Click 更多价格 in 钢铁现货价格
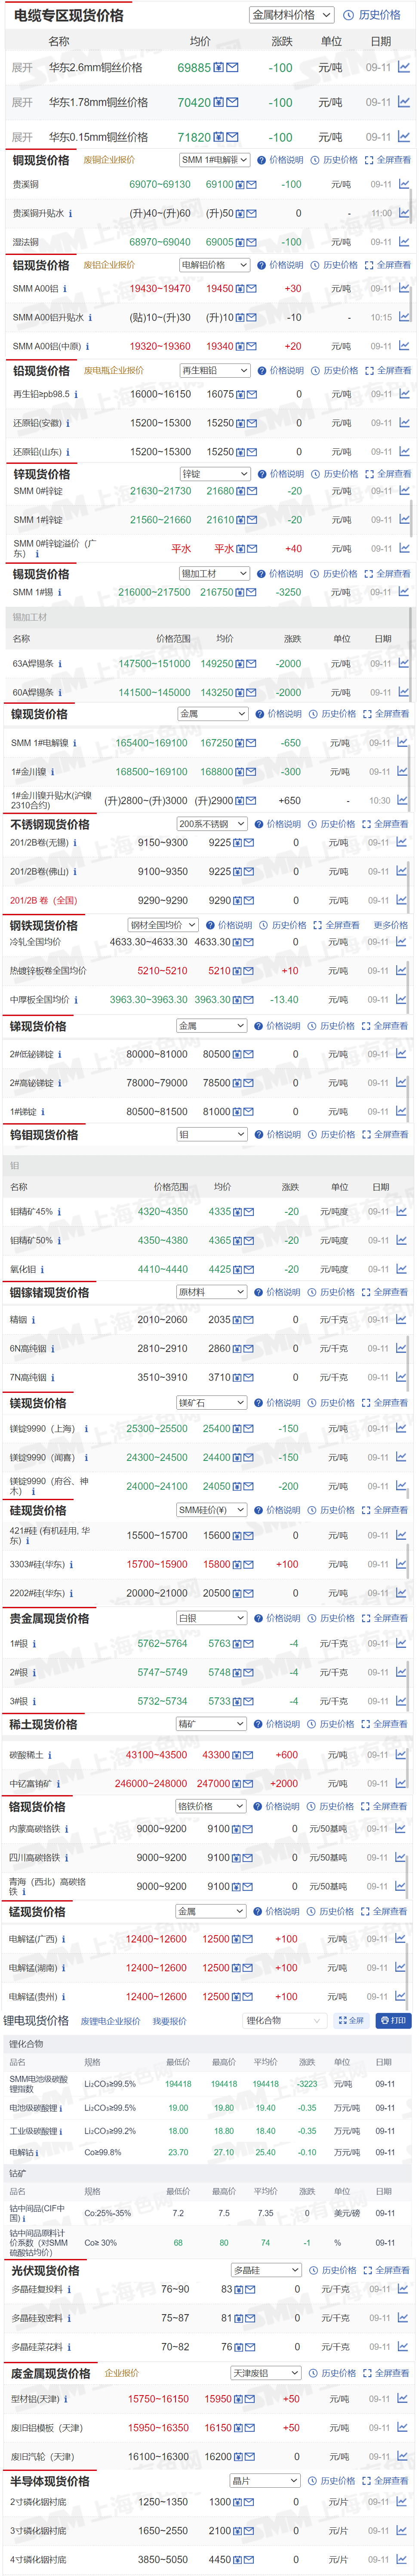Screen dimensions: 419x2576 391,925
